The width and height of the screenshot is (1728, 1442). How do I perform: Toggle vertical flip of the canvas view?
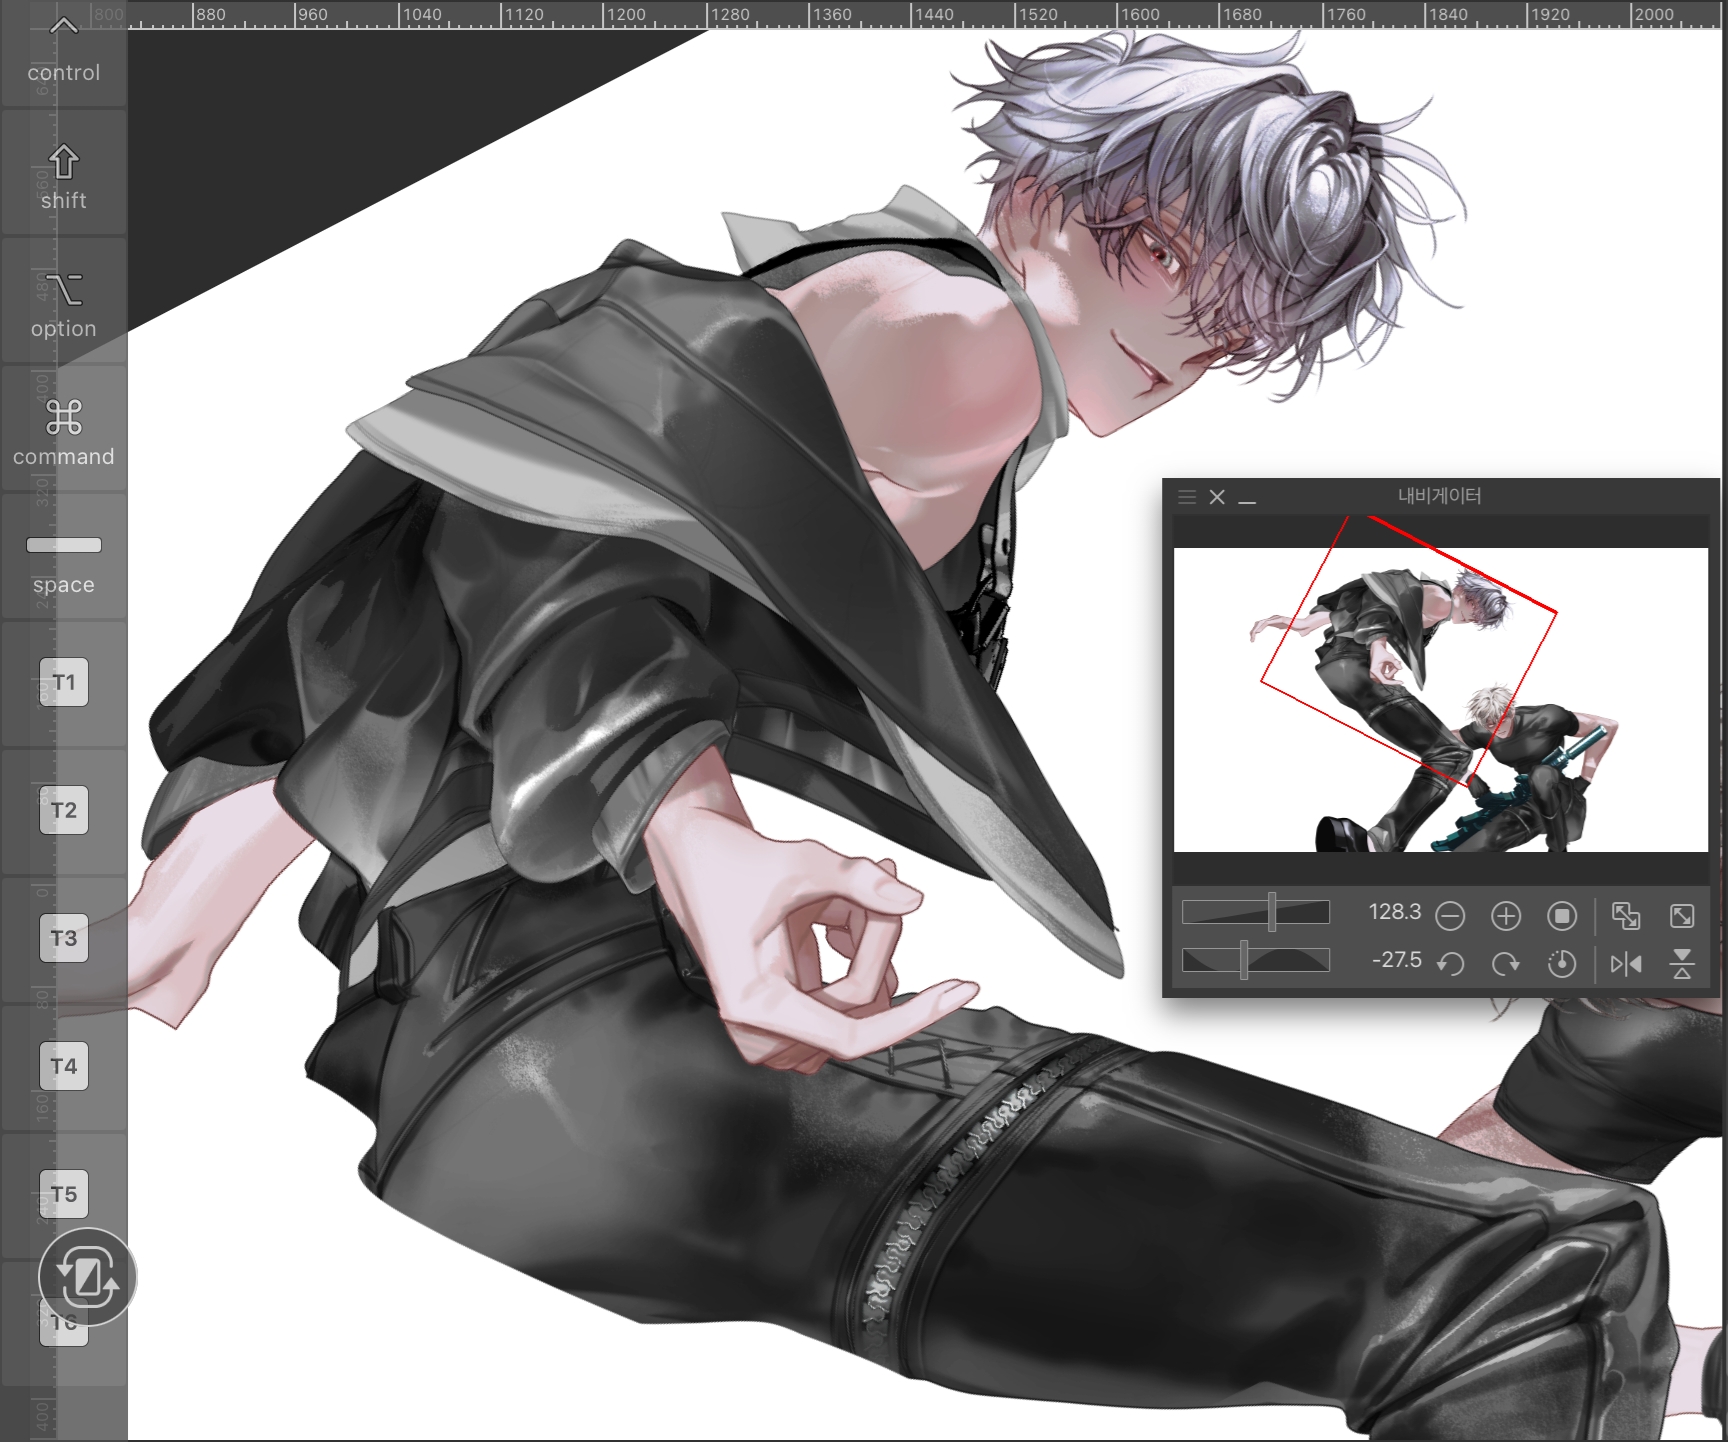(x=1682, y=963)
